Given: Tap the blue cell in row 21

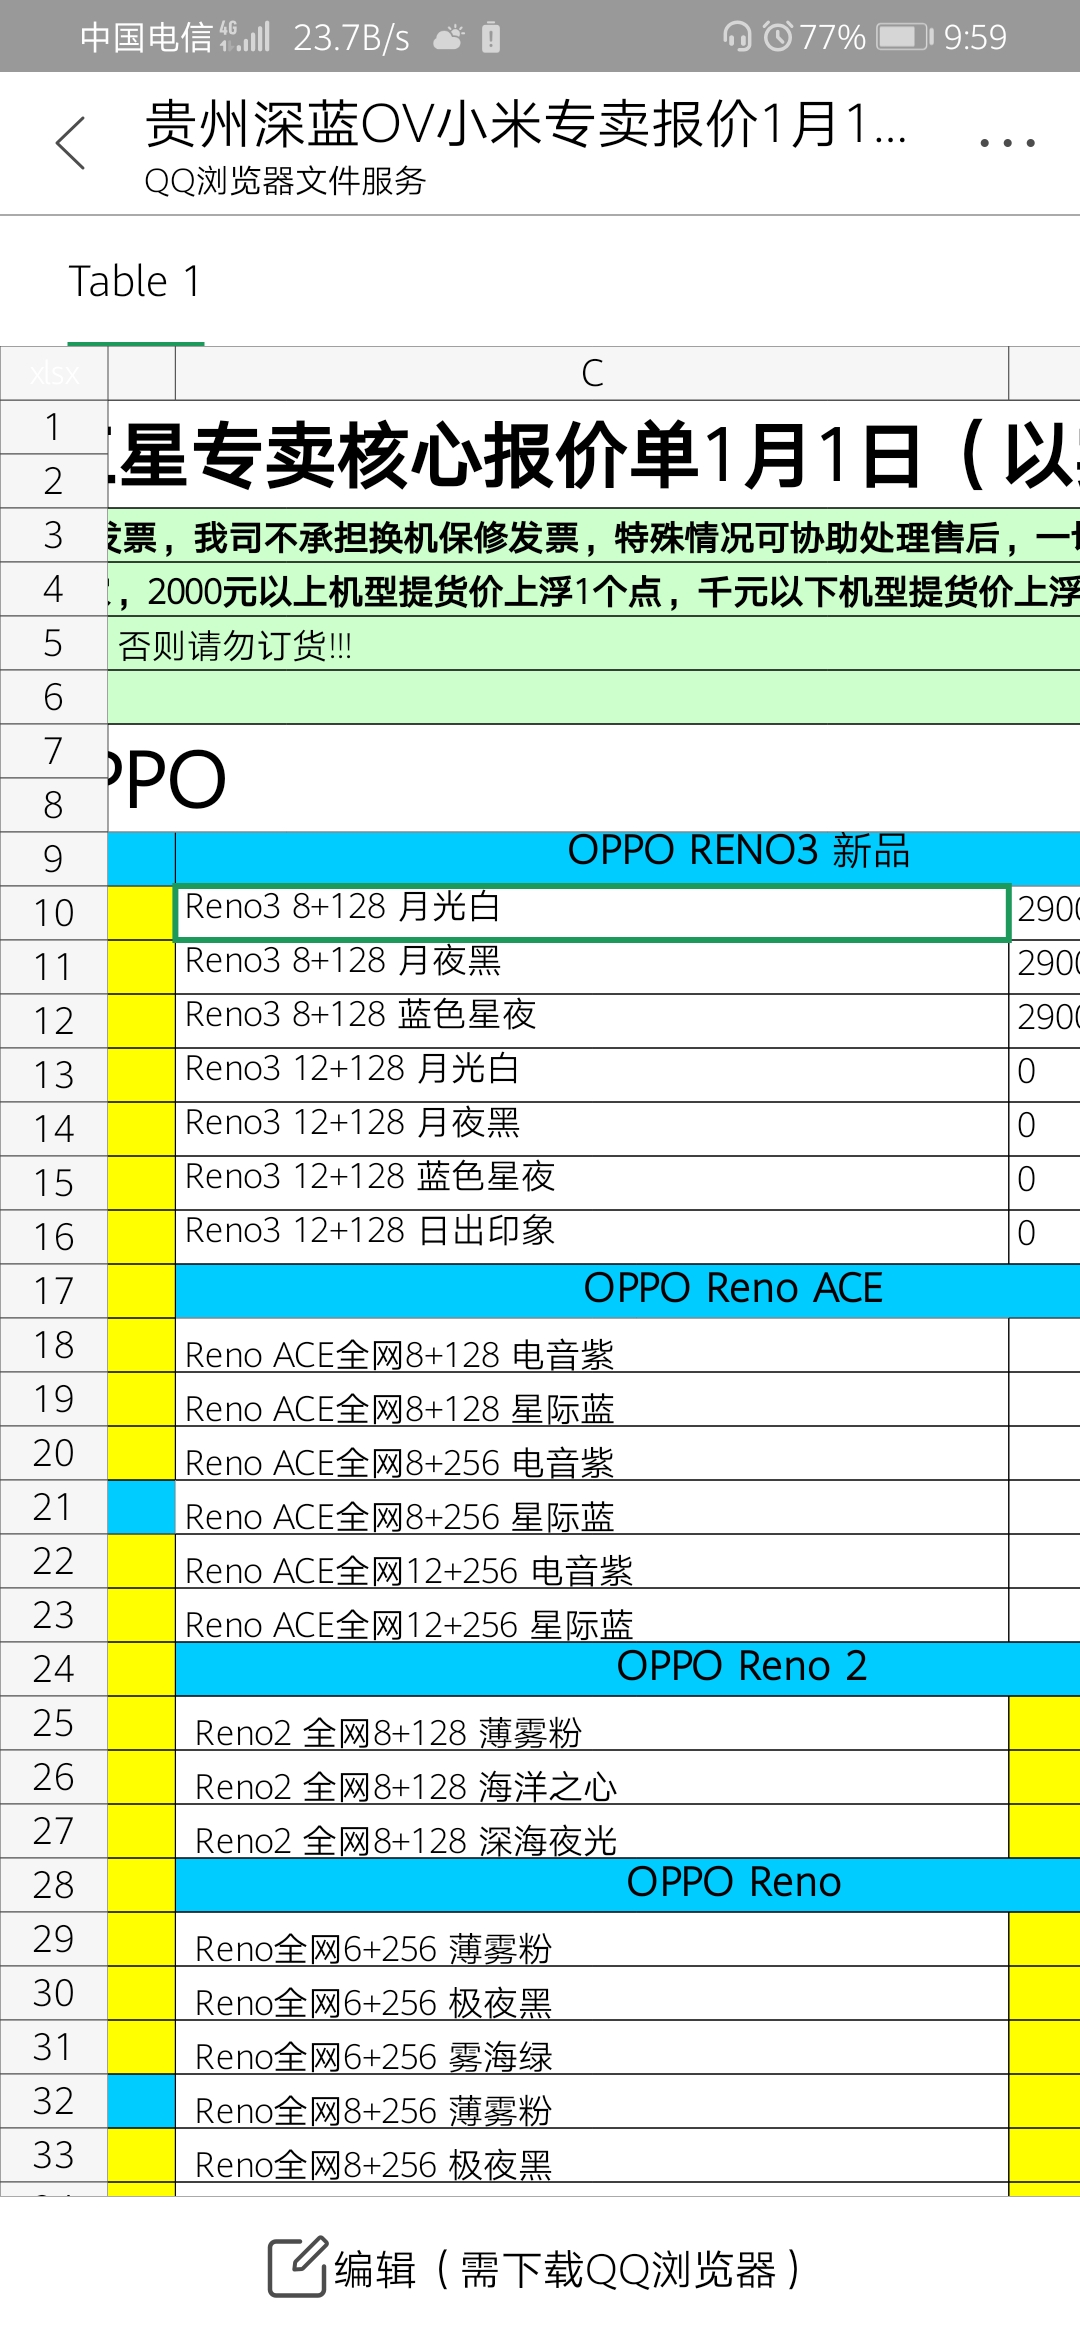Looking at the screenshot, I should pos(141,1506).
